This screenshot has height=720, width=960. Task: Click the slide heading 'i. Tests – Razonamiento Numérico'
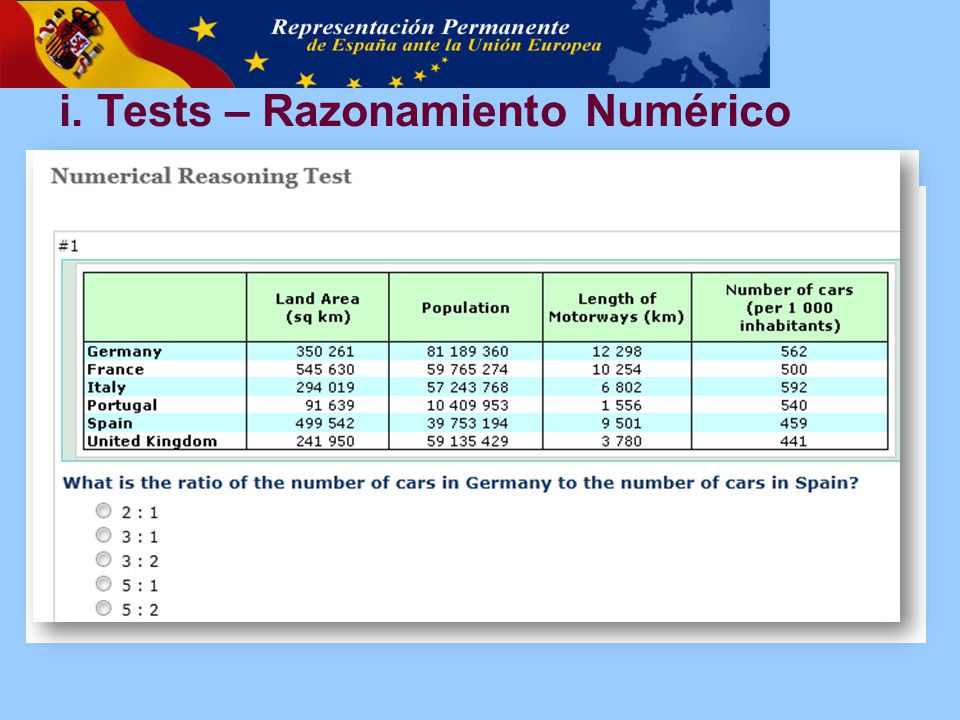pos(425,111)
